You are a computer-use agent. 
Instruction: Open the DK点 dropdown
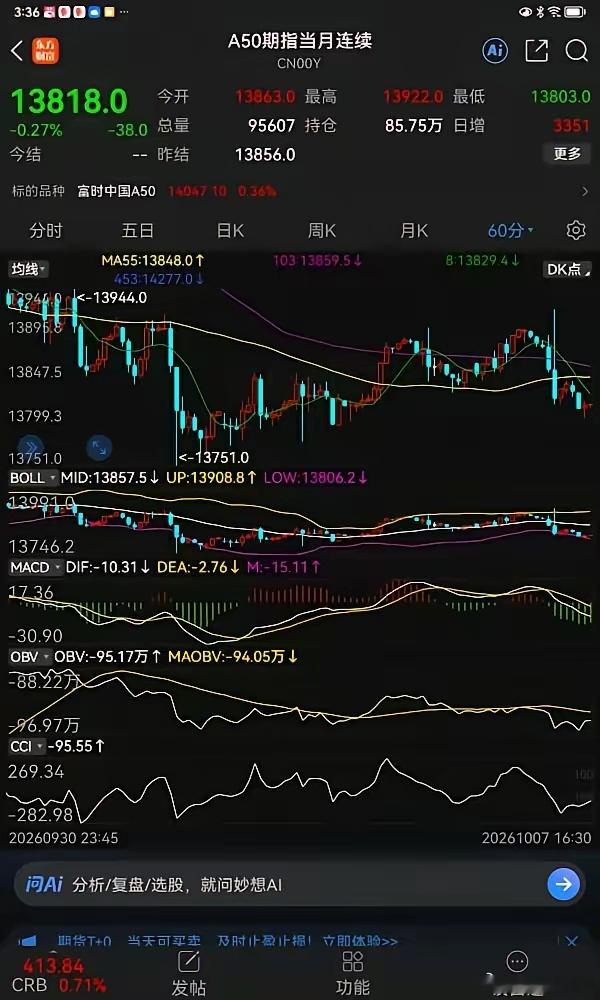pos(567,270)
